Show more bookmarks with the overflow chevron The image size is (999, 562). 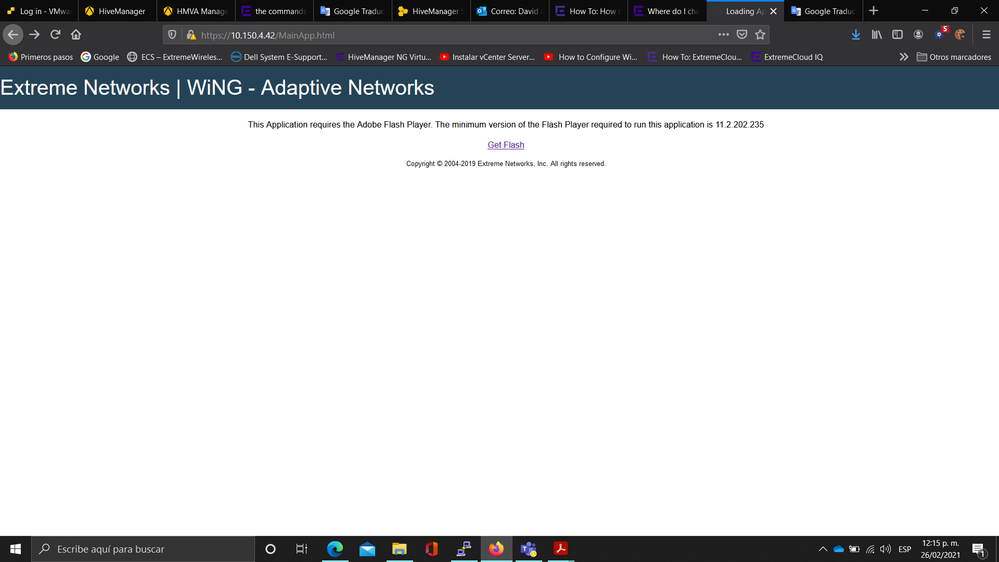click(904, 57)
